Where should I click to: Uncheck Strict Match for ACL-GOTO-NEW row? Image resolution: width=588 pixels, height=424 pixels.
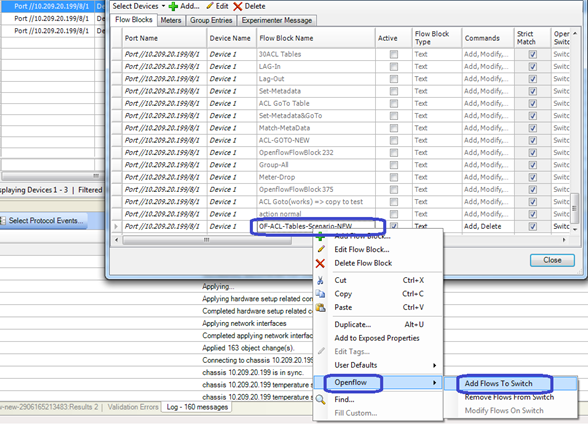532,140
